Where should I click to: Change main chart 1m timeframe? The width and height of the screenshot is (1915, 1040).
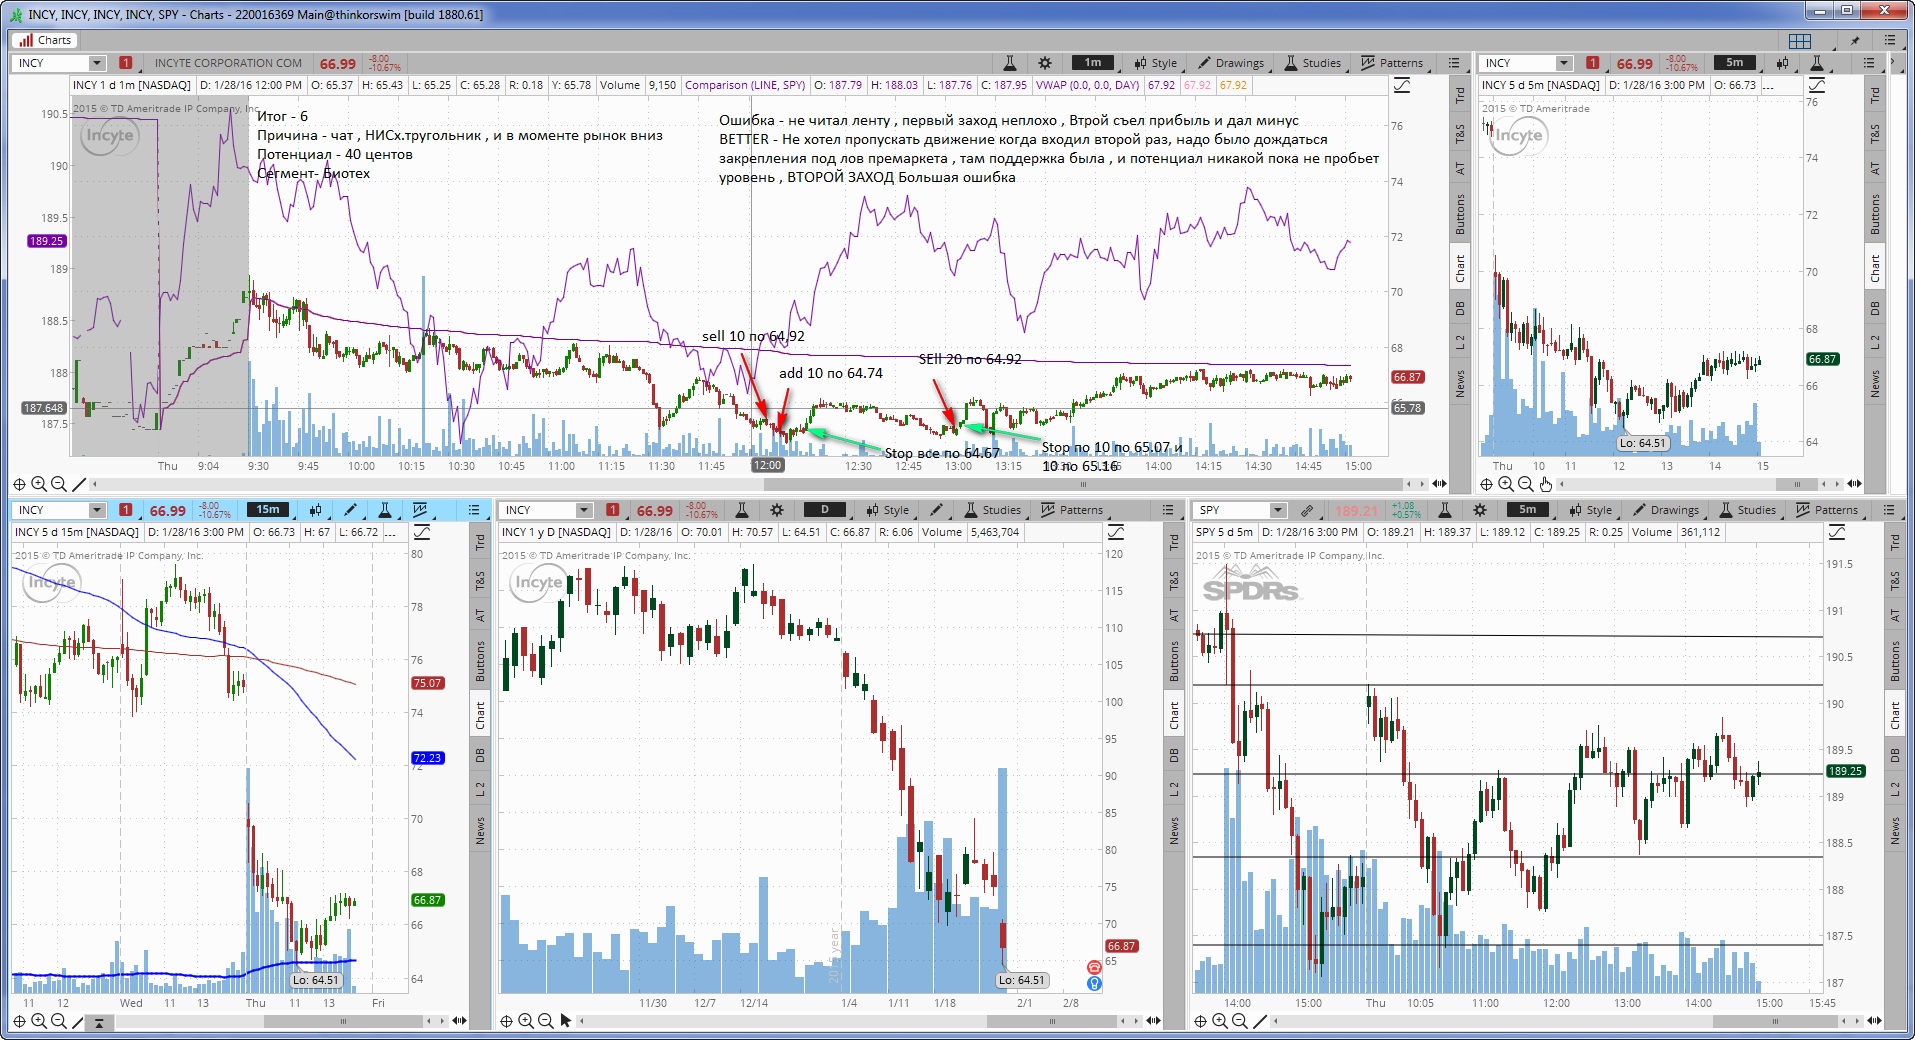tap(1092, 63)
